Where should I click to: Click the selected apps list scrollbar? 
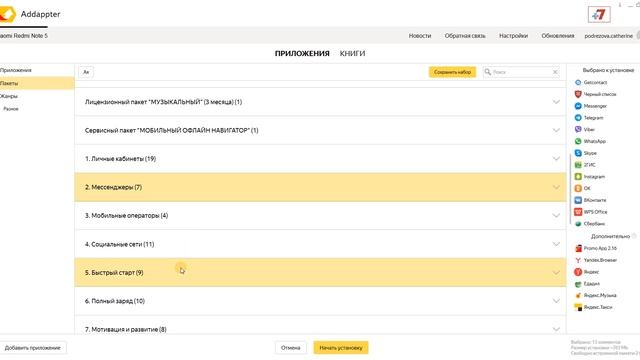(570, 189)
